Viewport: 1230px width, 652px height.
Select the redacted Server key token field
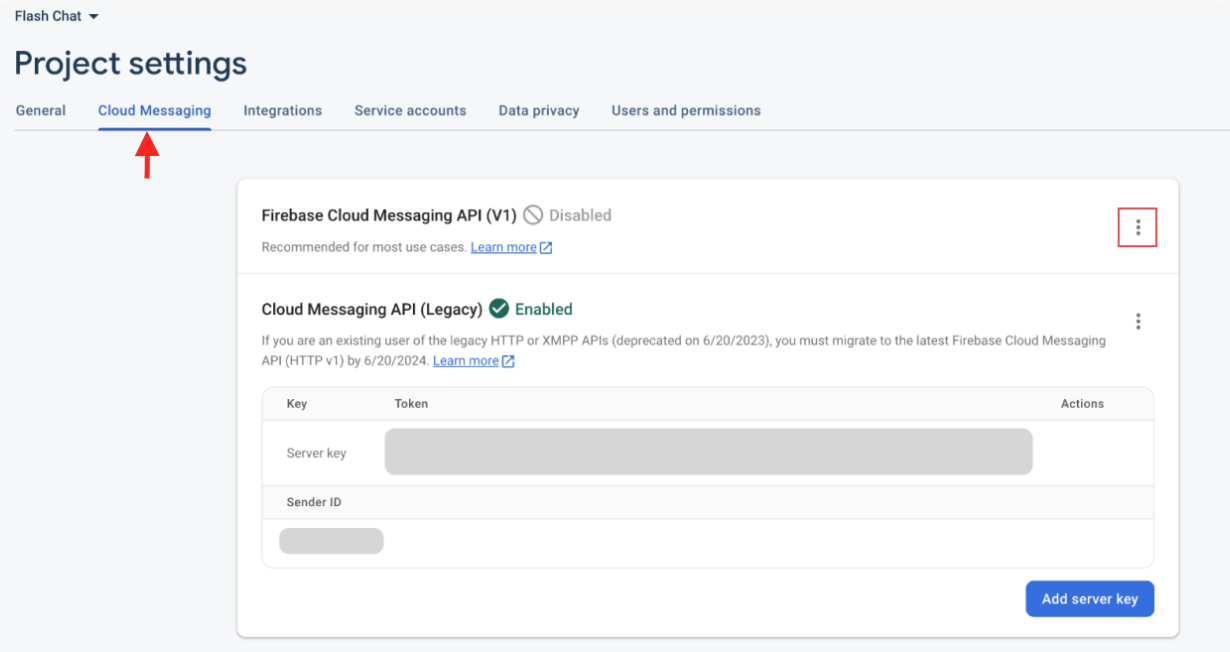point(708,452)
